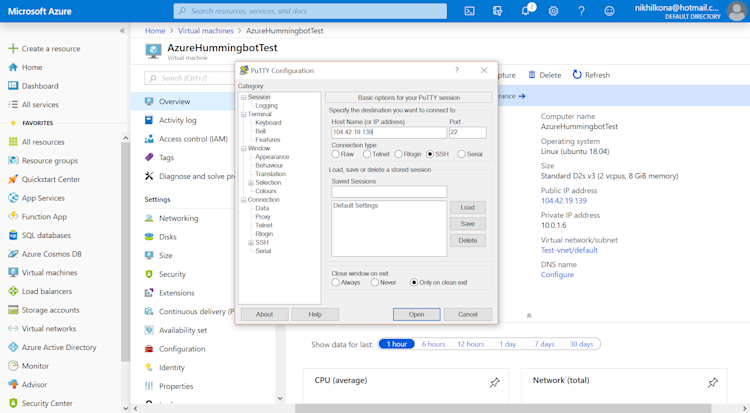Collapse the Window tree node
The height and width of the screenshot is (413, 750).
pyautogui.click(x=243, y=148)
